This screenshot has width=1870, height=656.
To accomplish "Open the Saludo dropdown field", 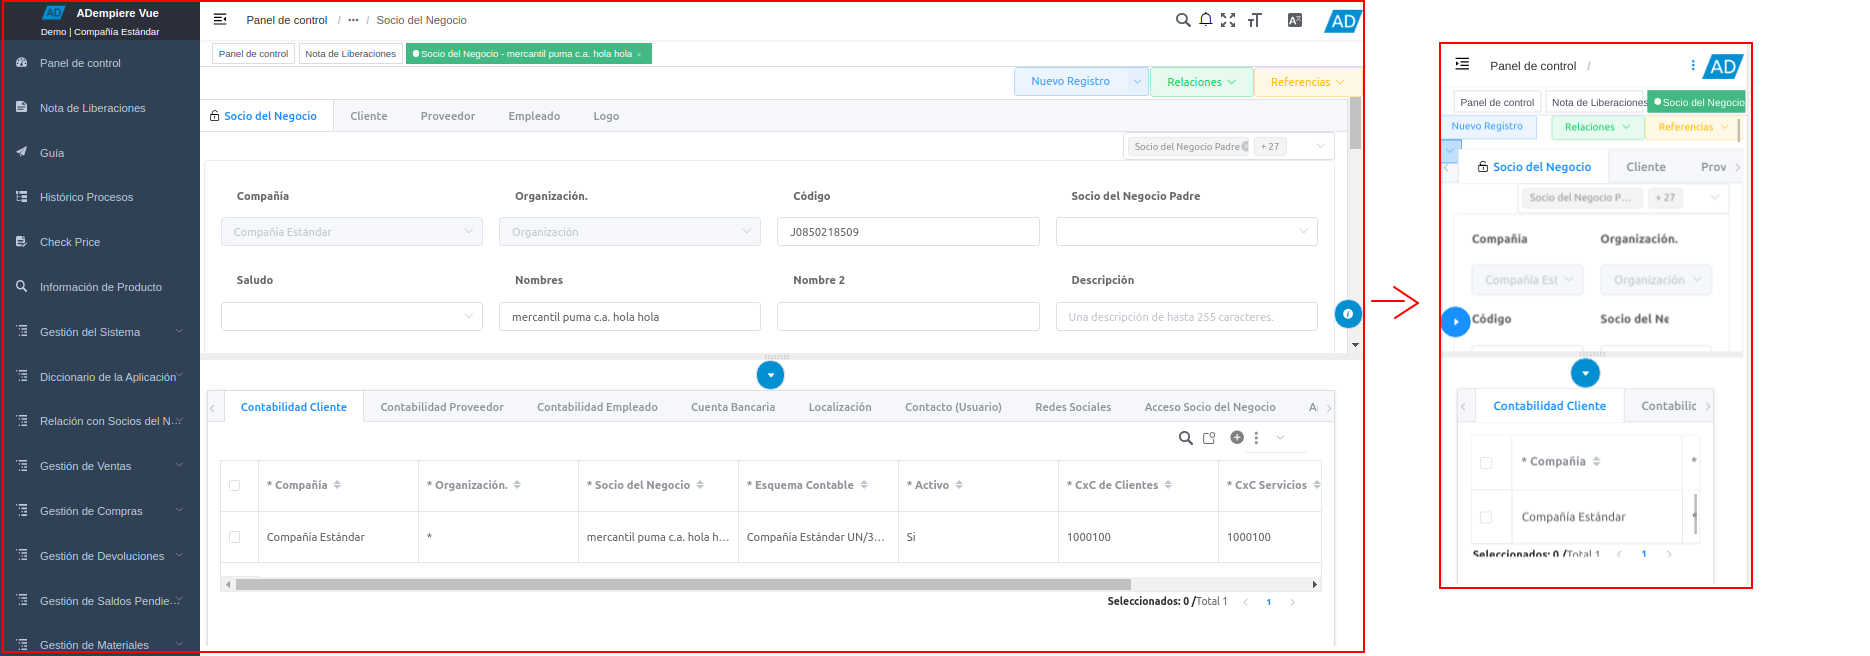I will pos(351,317).
